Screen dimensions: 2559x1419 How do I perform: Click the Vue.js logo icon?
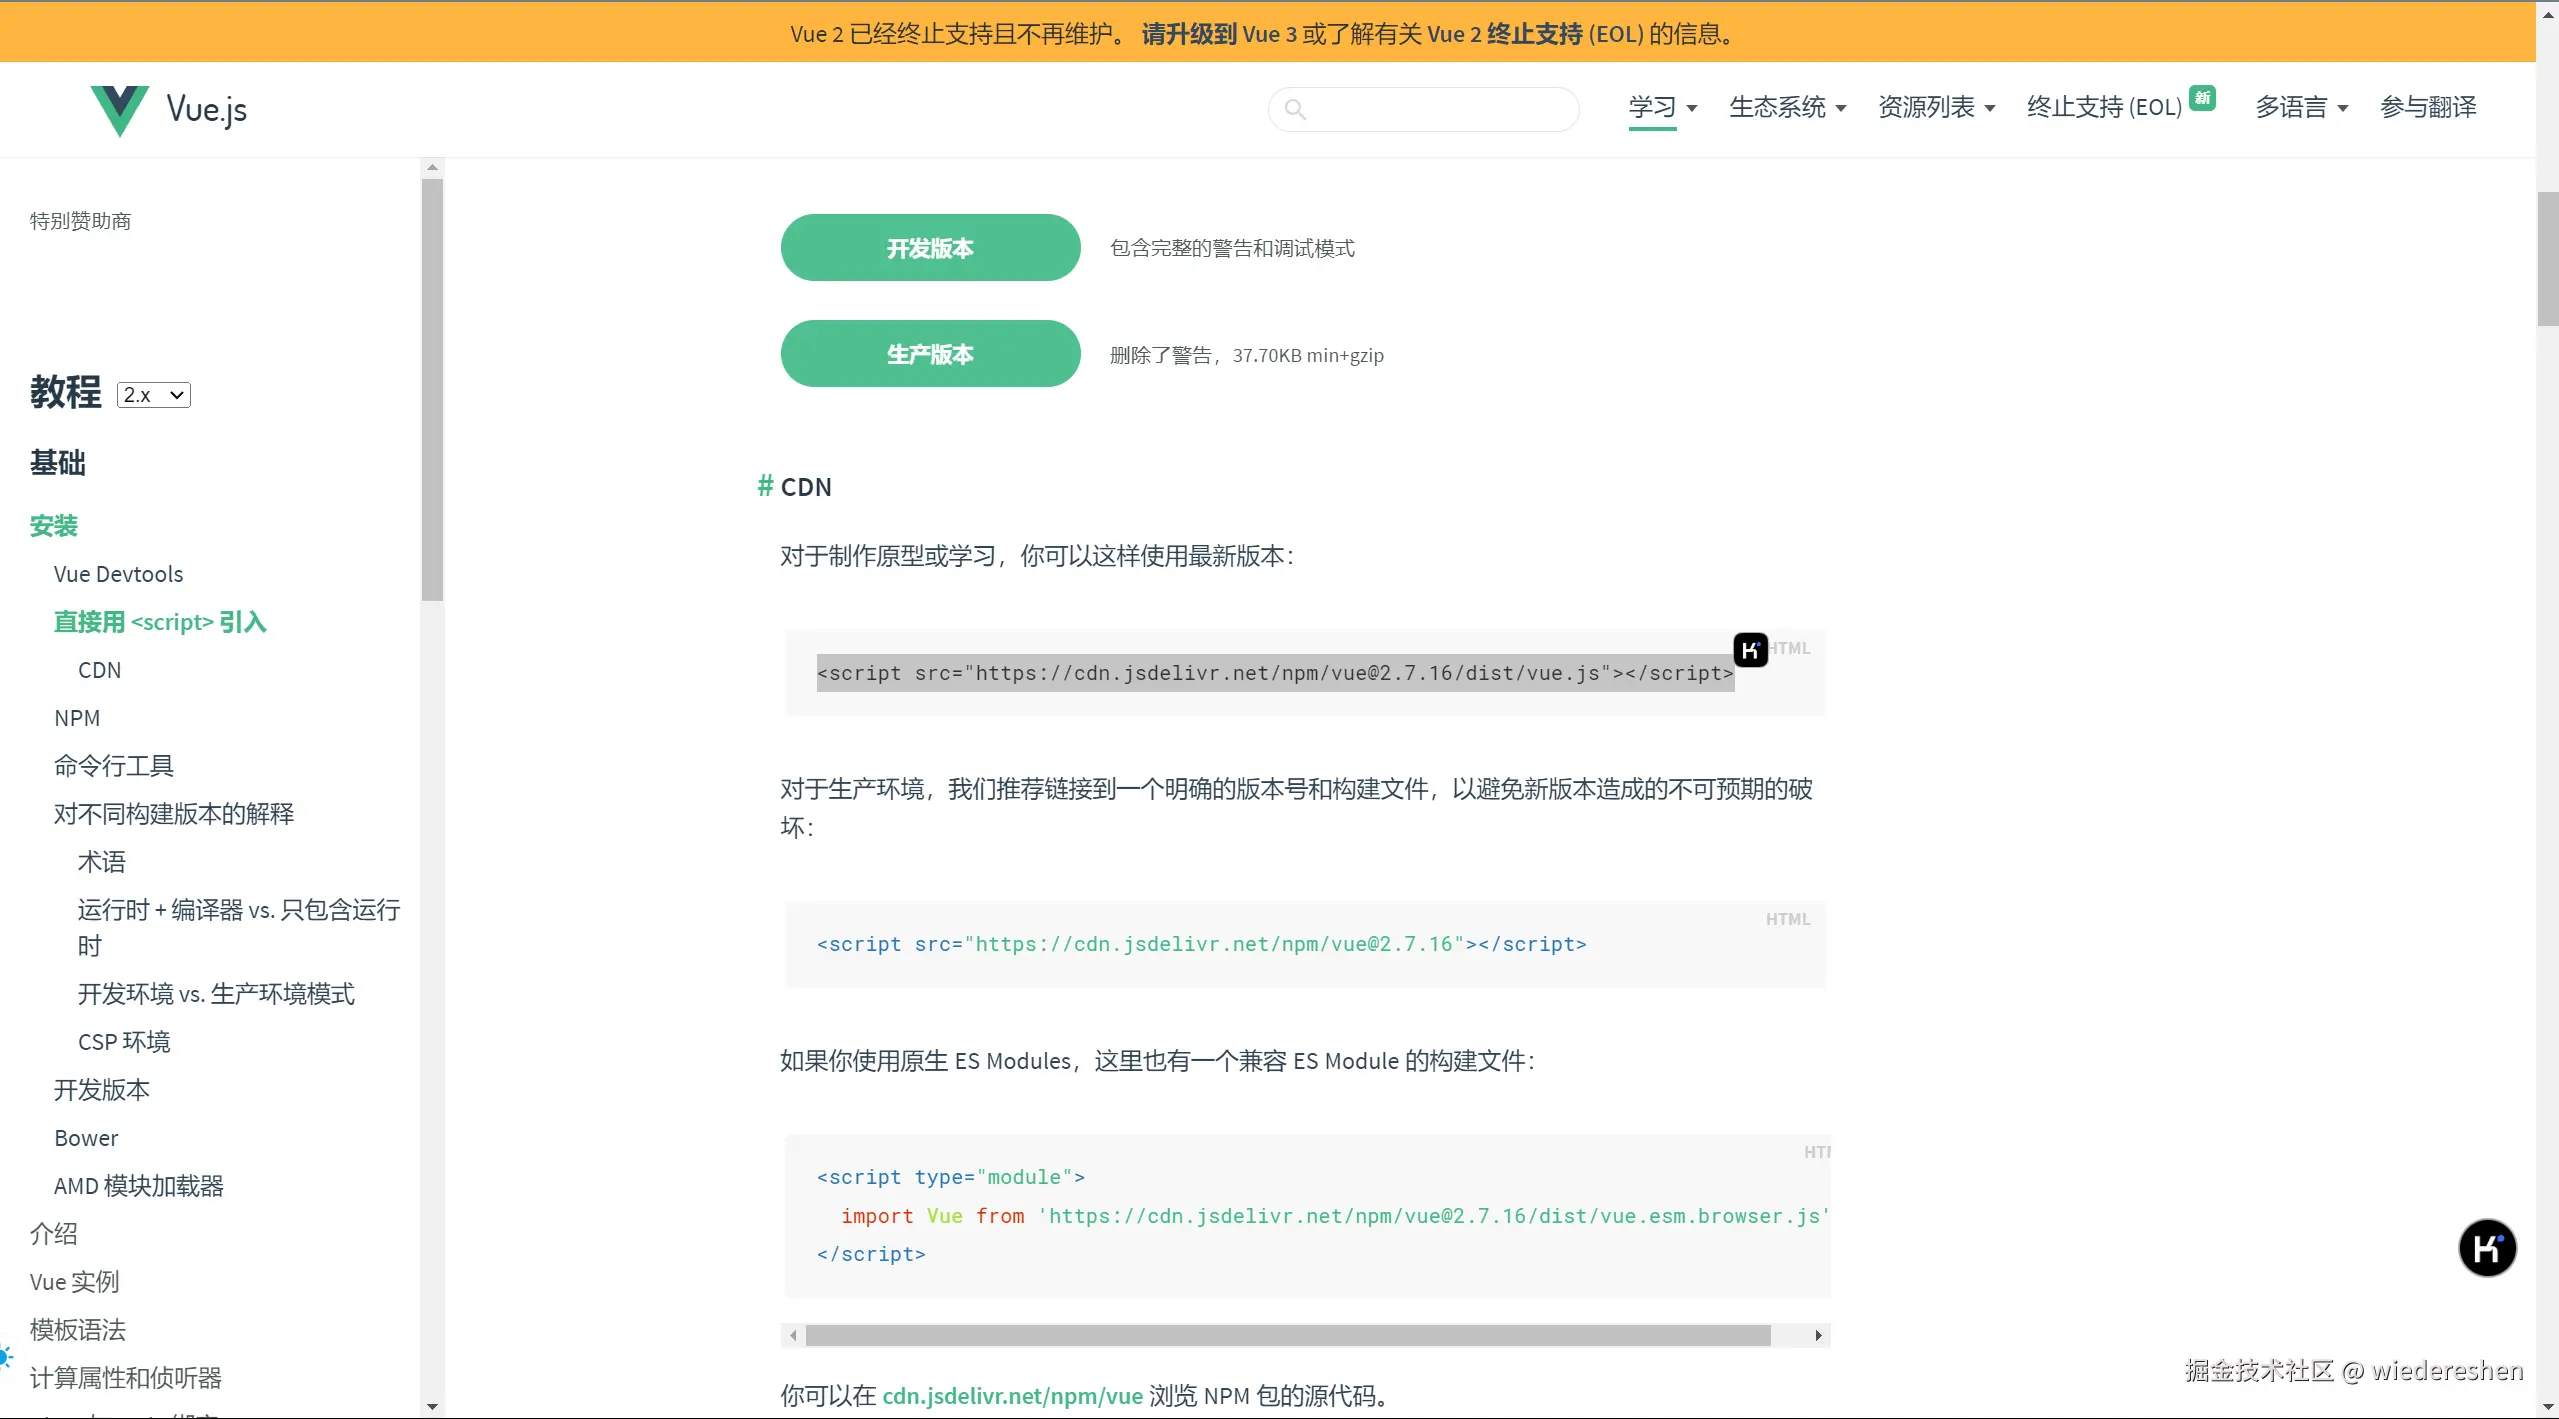click(x=119, y=109)
